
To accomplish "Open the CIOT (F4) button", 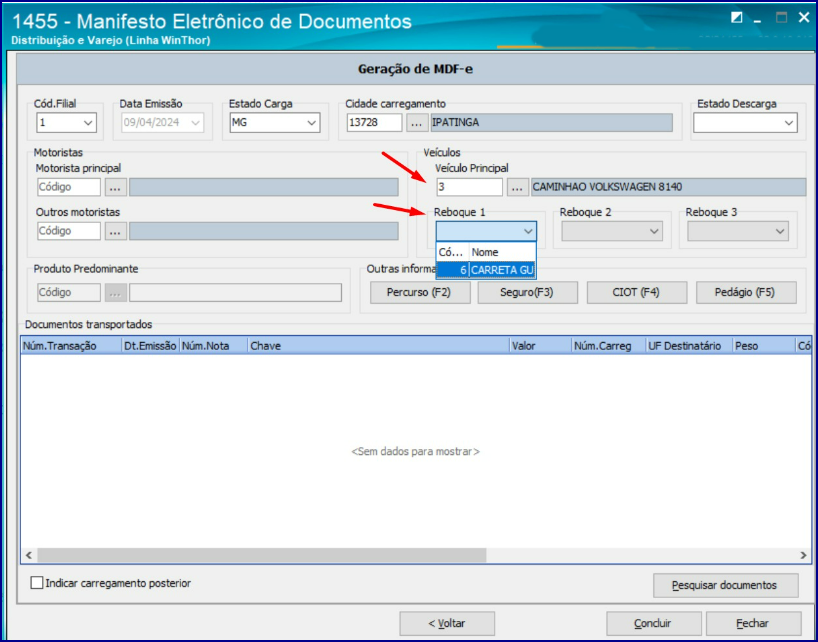I will (636, 293).
